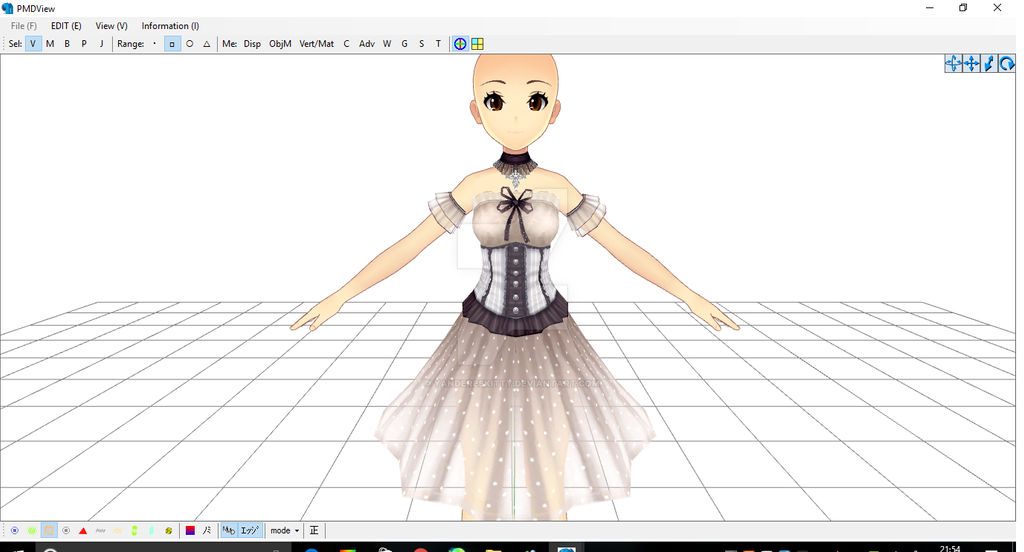Toggle bone selection B button

pyautogui.click(x=67, y=44)
